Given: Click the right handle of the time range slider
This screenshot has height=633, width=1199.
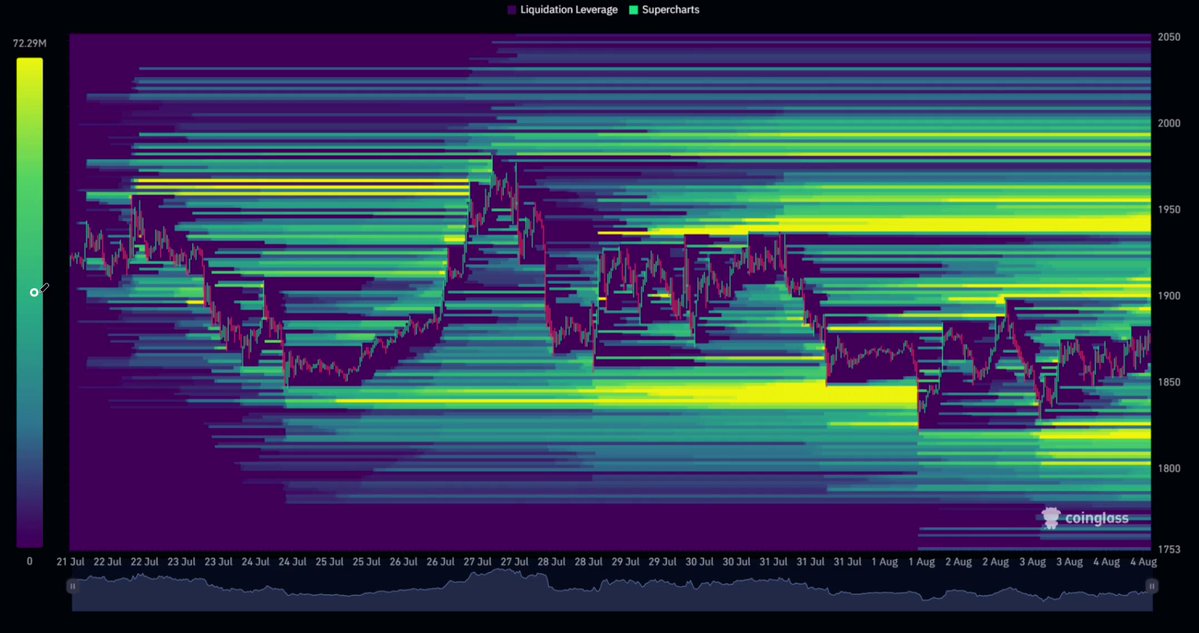Looking at the screenshot, I should click(1152, 586).
